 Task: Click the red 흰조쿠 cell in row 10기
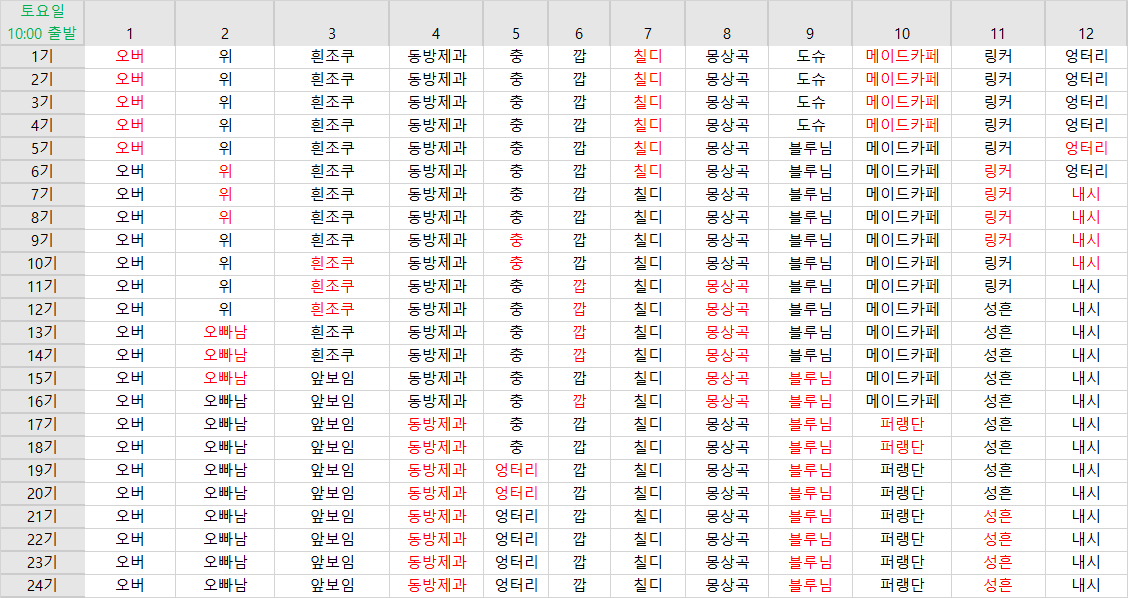click(332, 263)
